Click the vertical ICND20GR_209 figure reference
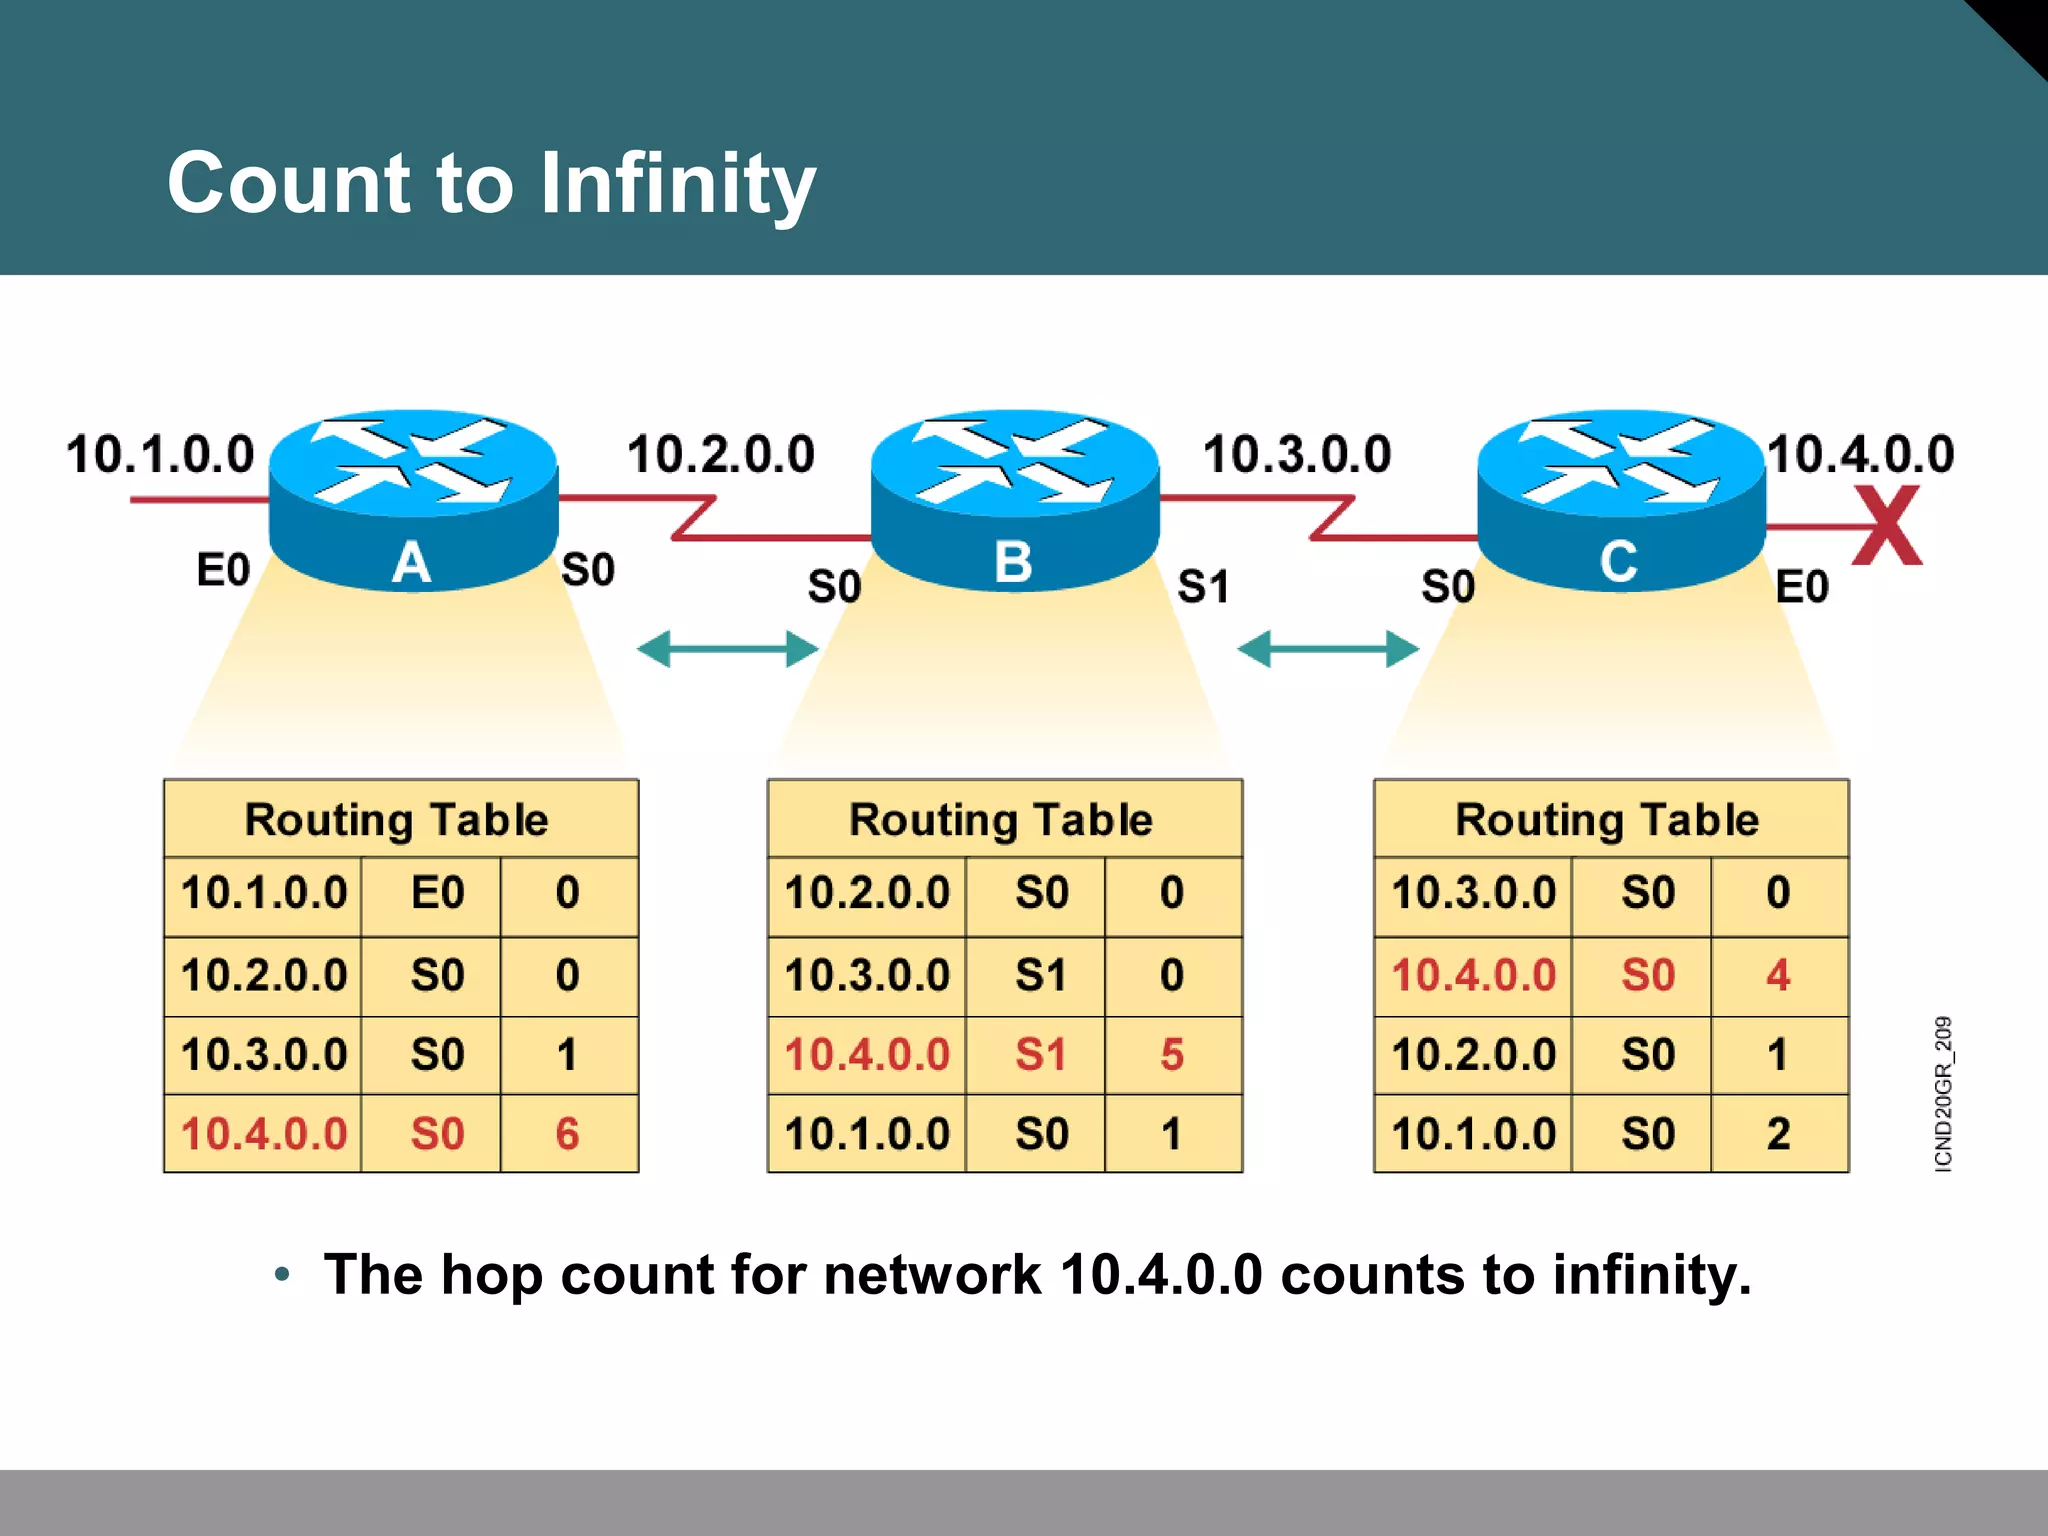The image size is (2048, 1536). (x=1943, y=1094)
